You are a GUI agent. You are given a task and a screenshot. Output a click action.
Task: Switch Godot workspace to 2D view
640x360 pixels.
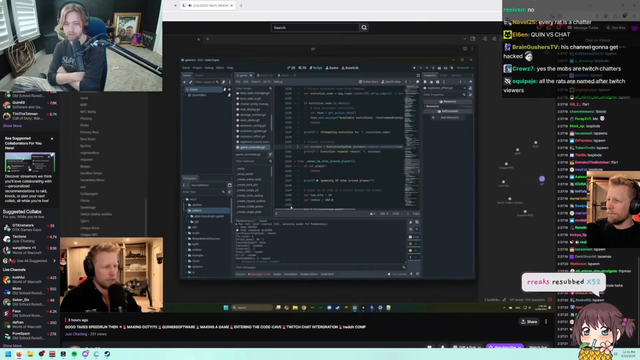(291, 68)
